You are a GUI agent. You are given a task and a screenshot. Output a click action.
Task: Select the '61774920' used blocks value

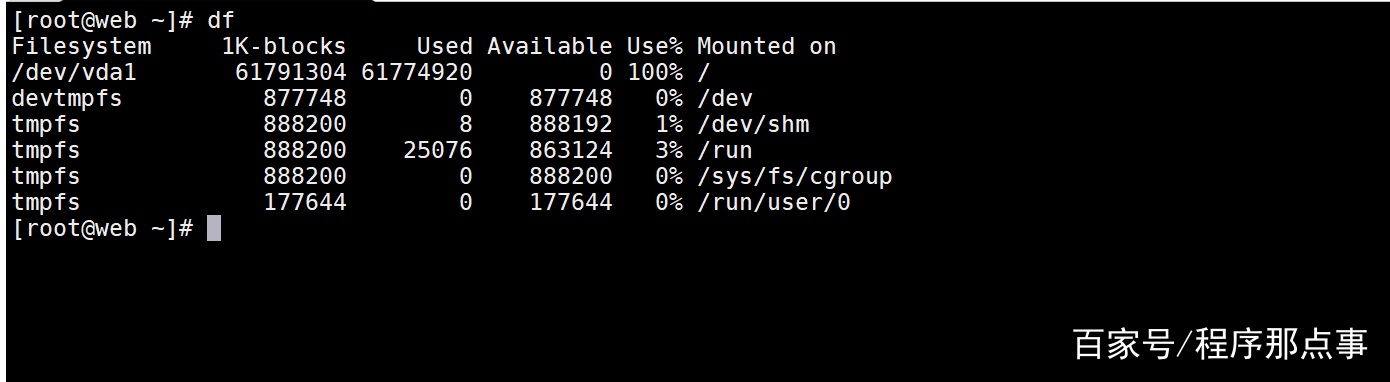point(417,72)
